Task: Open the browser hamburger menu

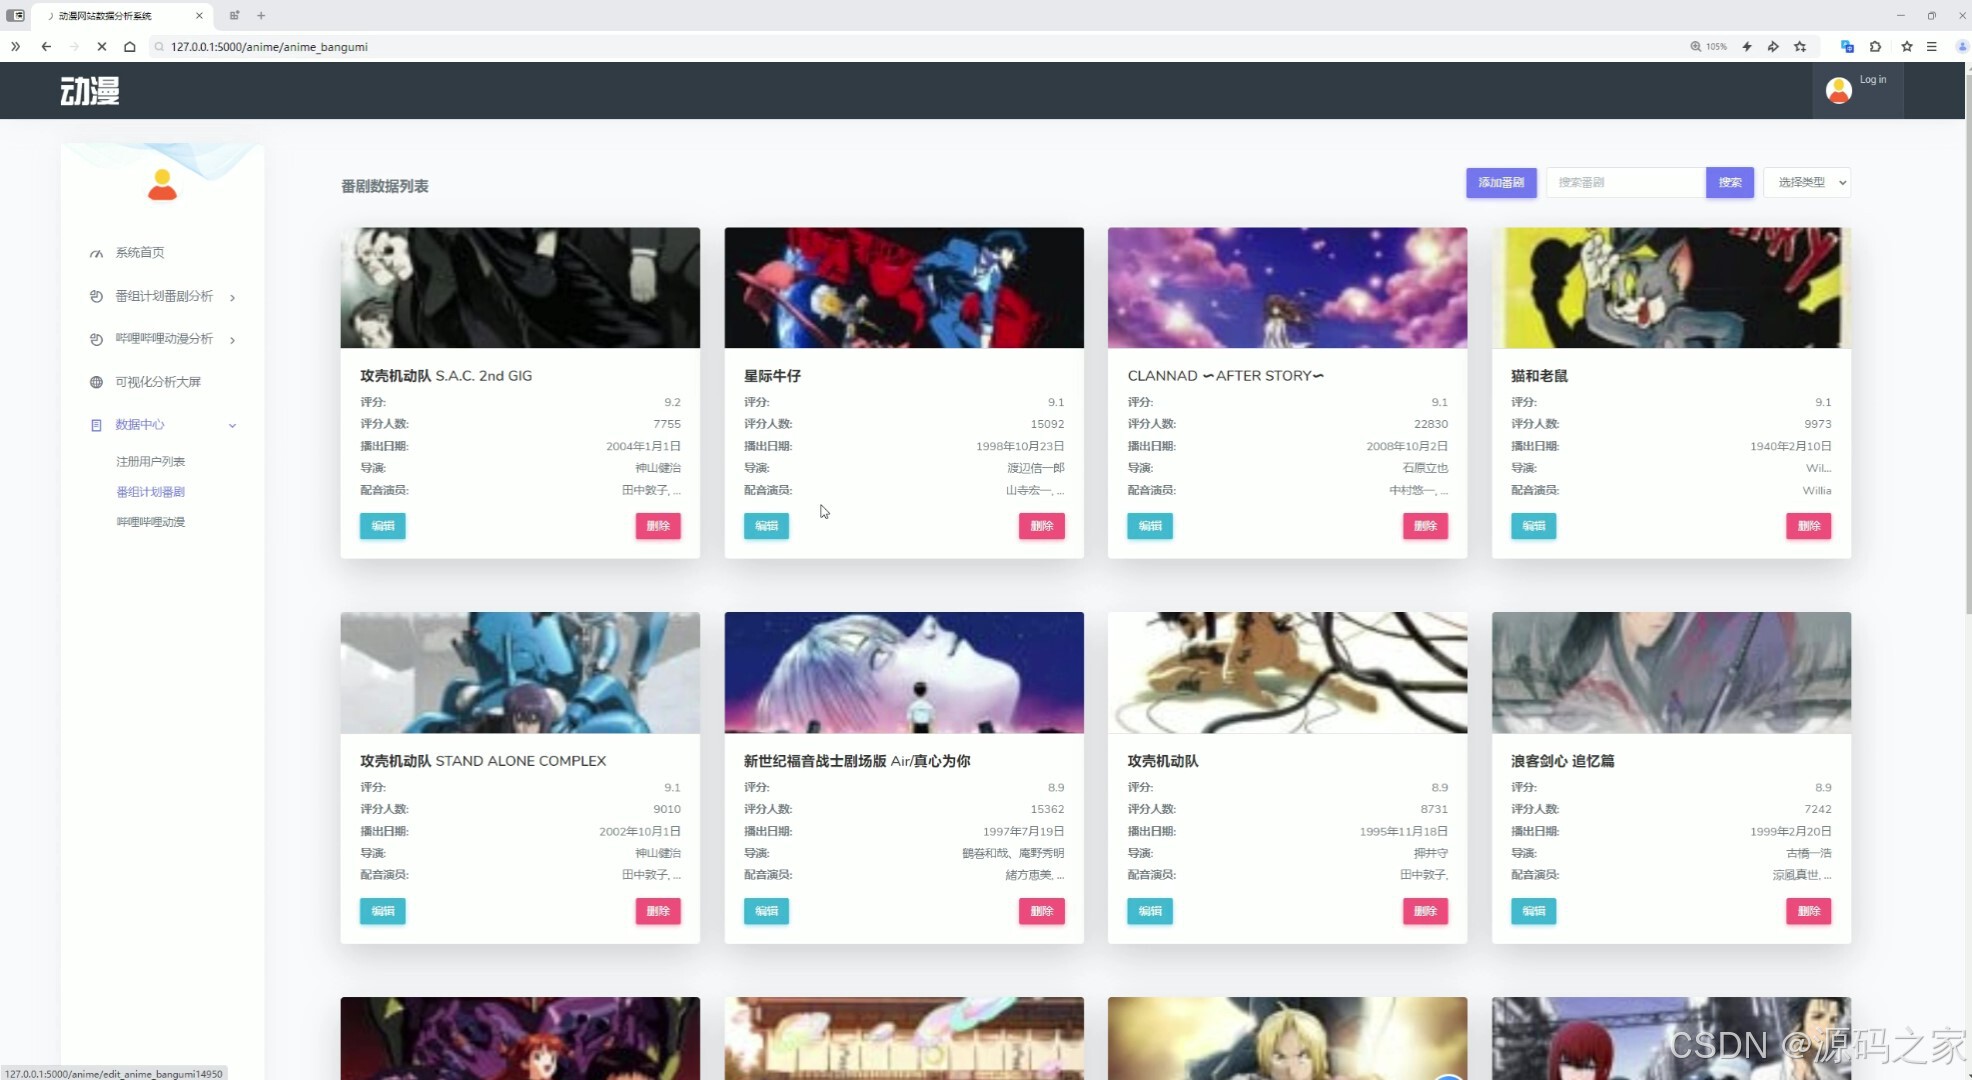Action: tap(1932, 46)
